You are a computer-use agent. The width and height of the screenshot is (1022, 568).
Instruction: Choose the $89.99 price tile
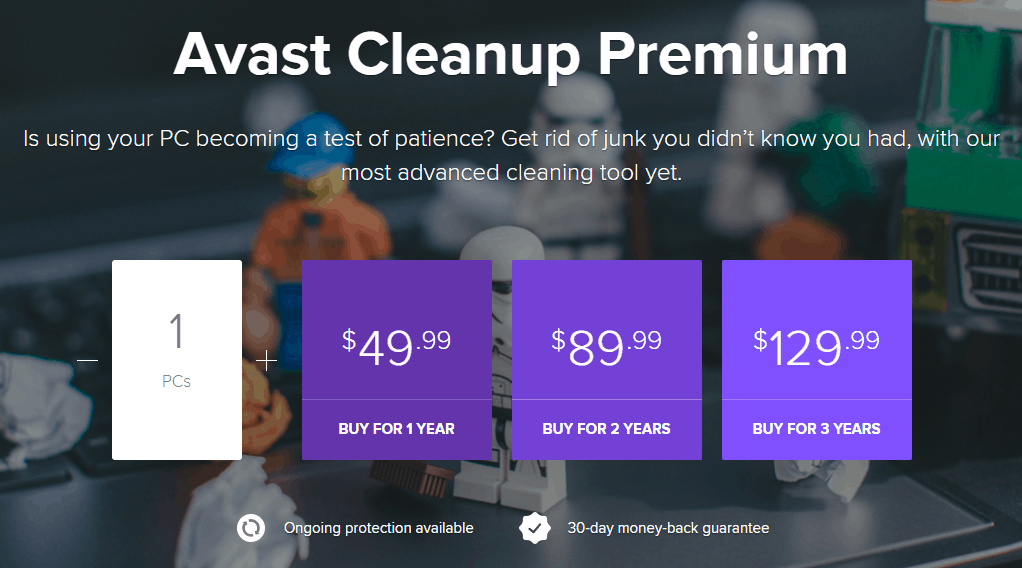(x=607, y=330)
